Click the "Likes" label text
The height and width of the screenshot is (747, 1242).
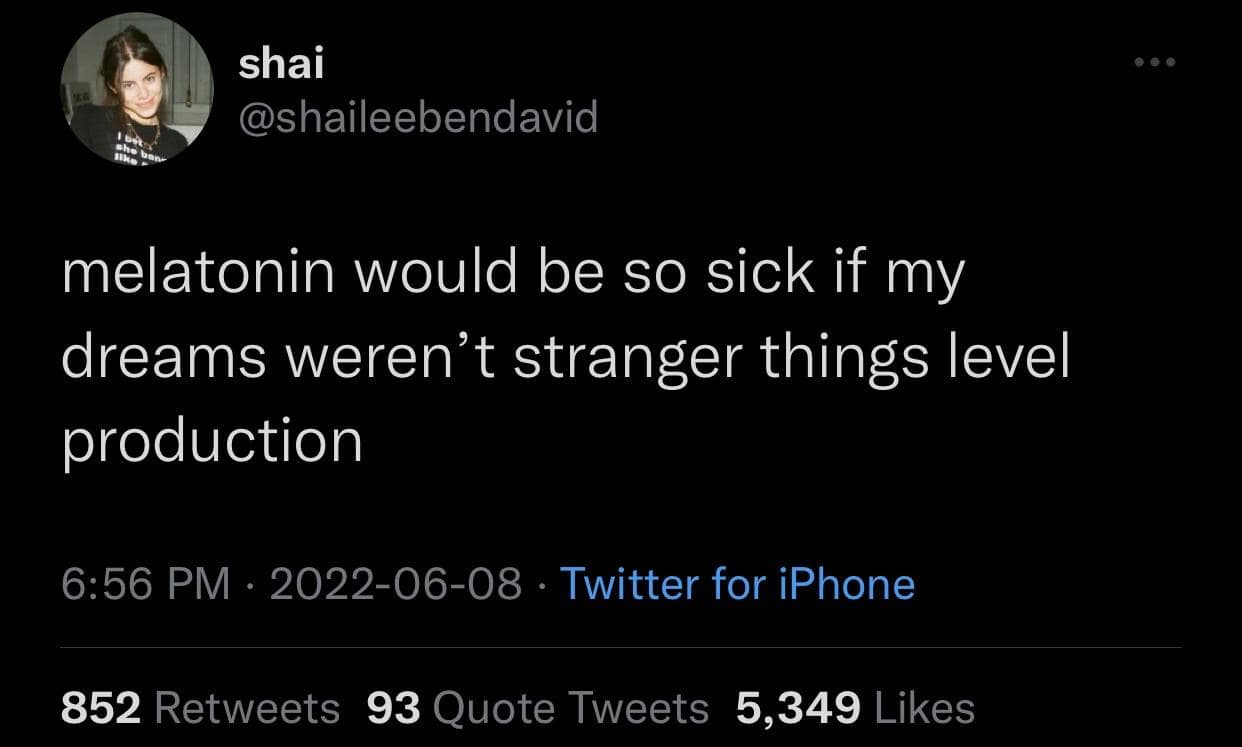click(x=924, y=708)
